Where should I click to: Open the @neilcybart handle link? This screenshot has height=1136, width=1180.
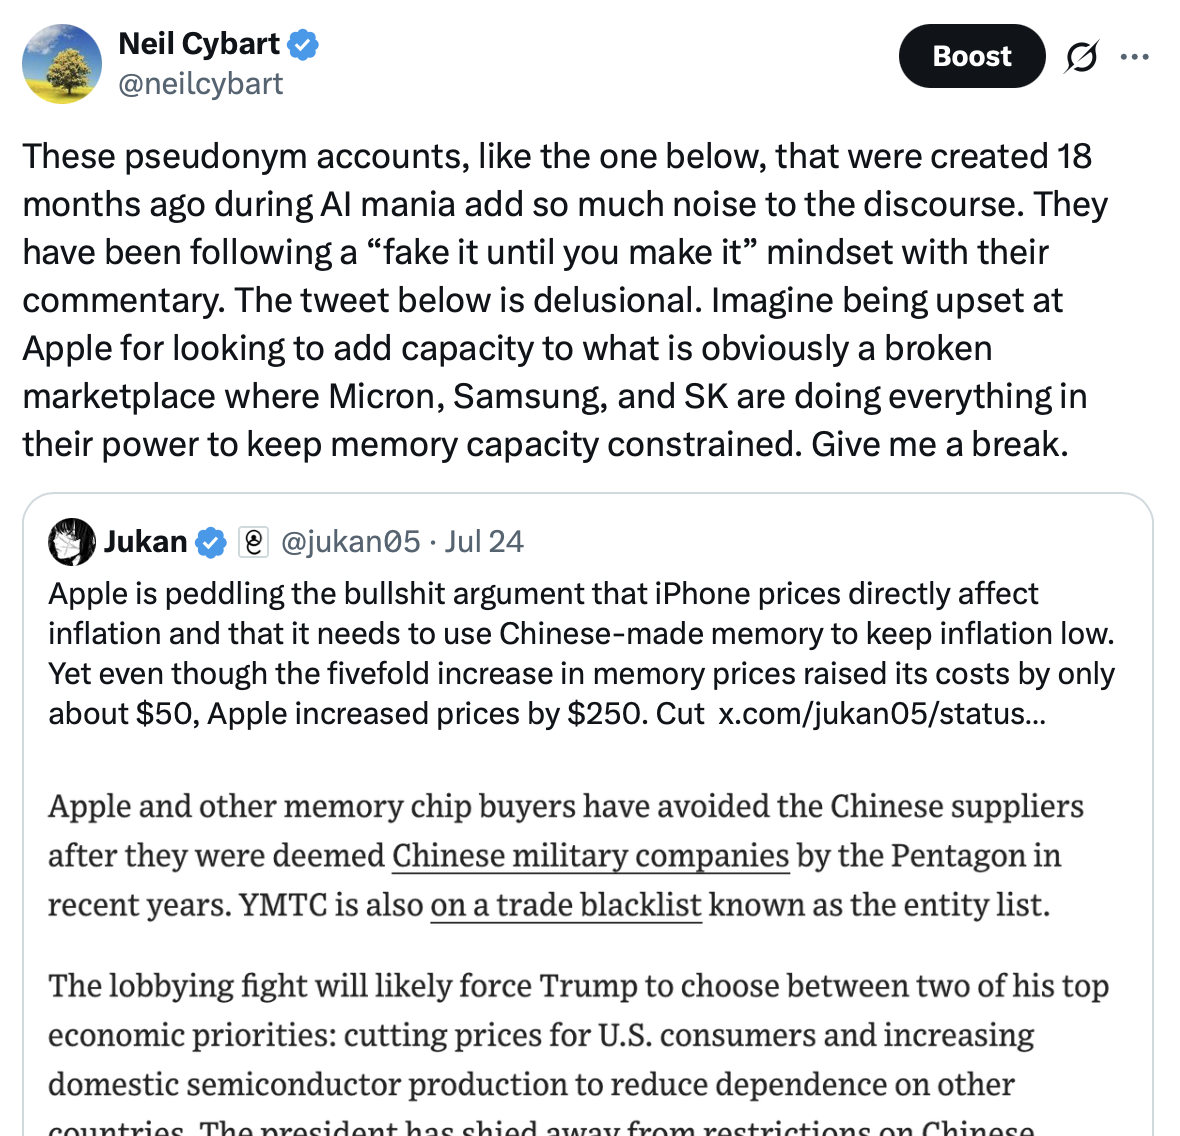click(x=200, y=84)
